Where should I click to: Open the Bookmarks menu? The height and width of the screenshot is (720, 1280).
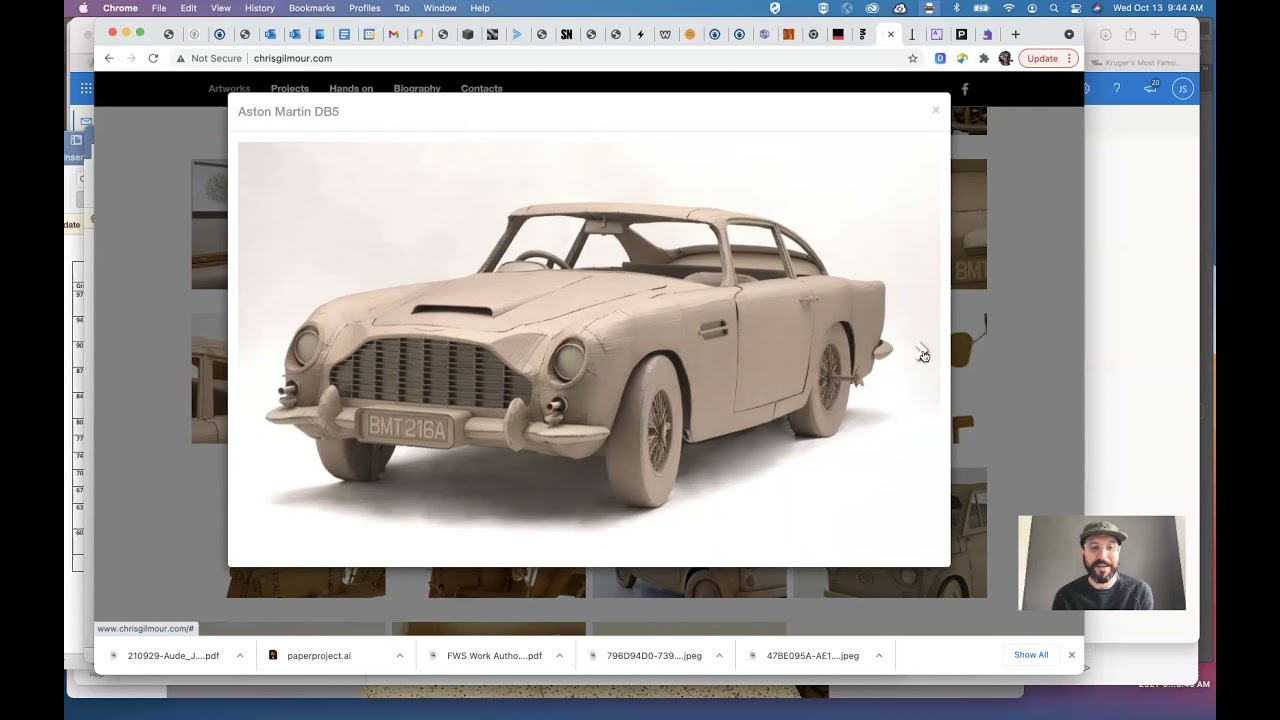pyautogui.click(x=312, y=8)
